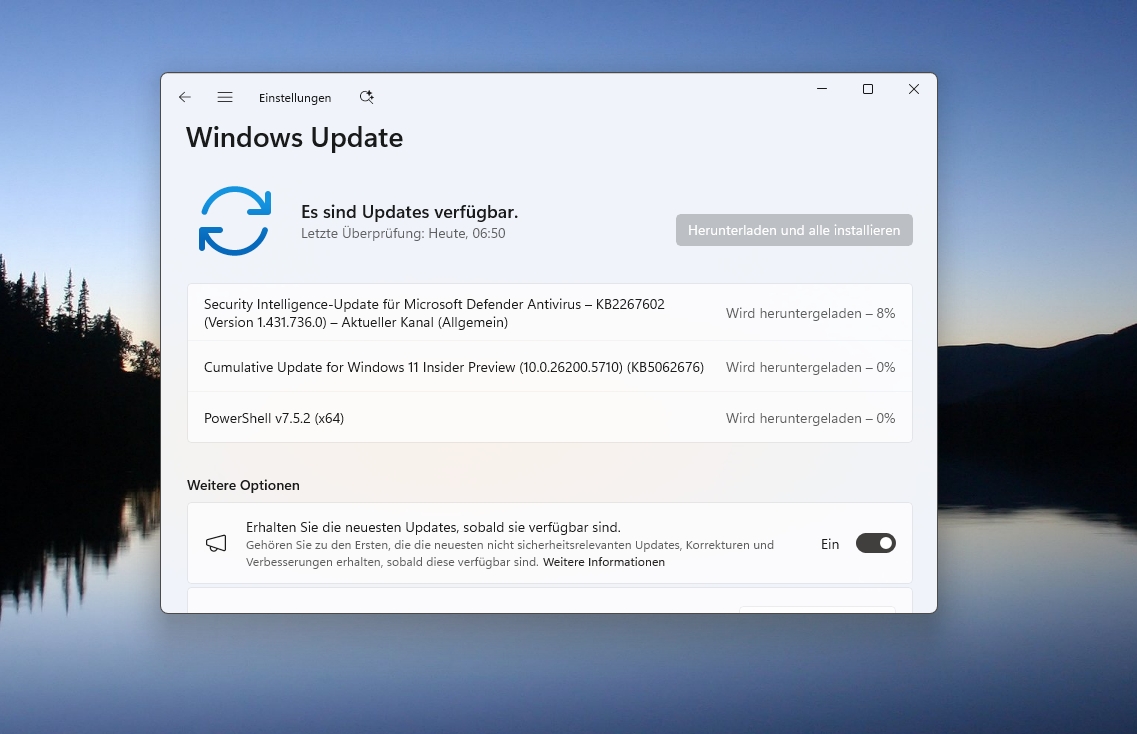This screenshot has width=1137, height=734.
Task: Click the Einstellungen title text
Action: pos(295,98)
